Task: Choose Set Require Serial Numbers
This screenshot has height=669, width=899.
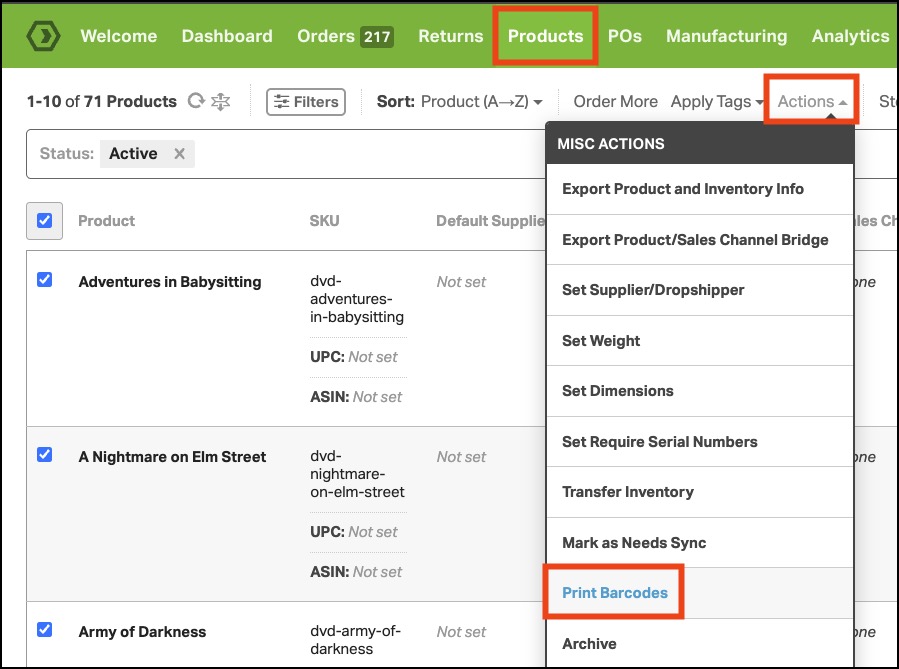Action: tap(699, 441)
